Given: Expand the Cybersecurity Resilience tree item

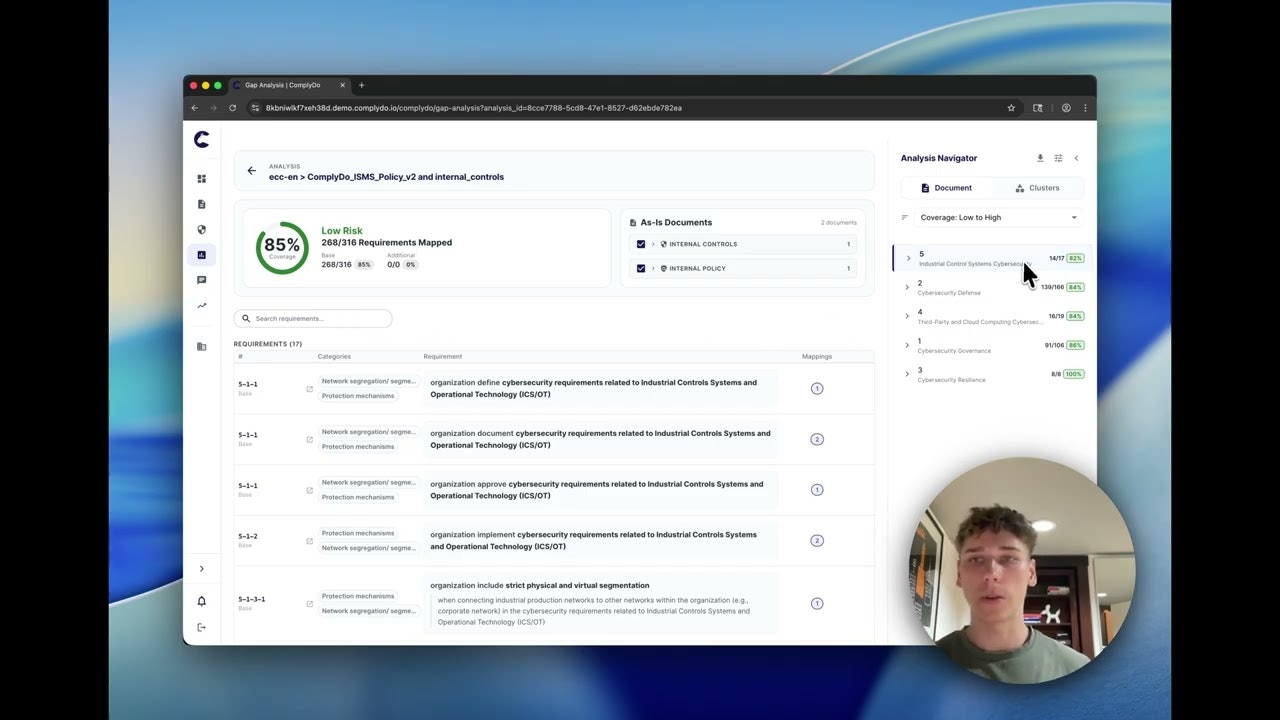Looking at the screenshot, I should 907,374.
